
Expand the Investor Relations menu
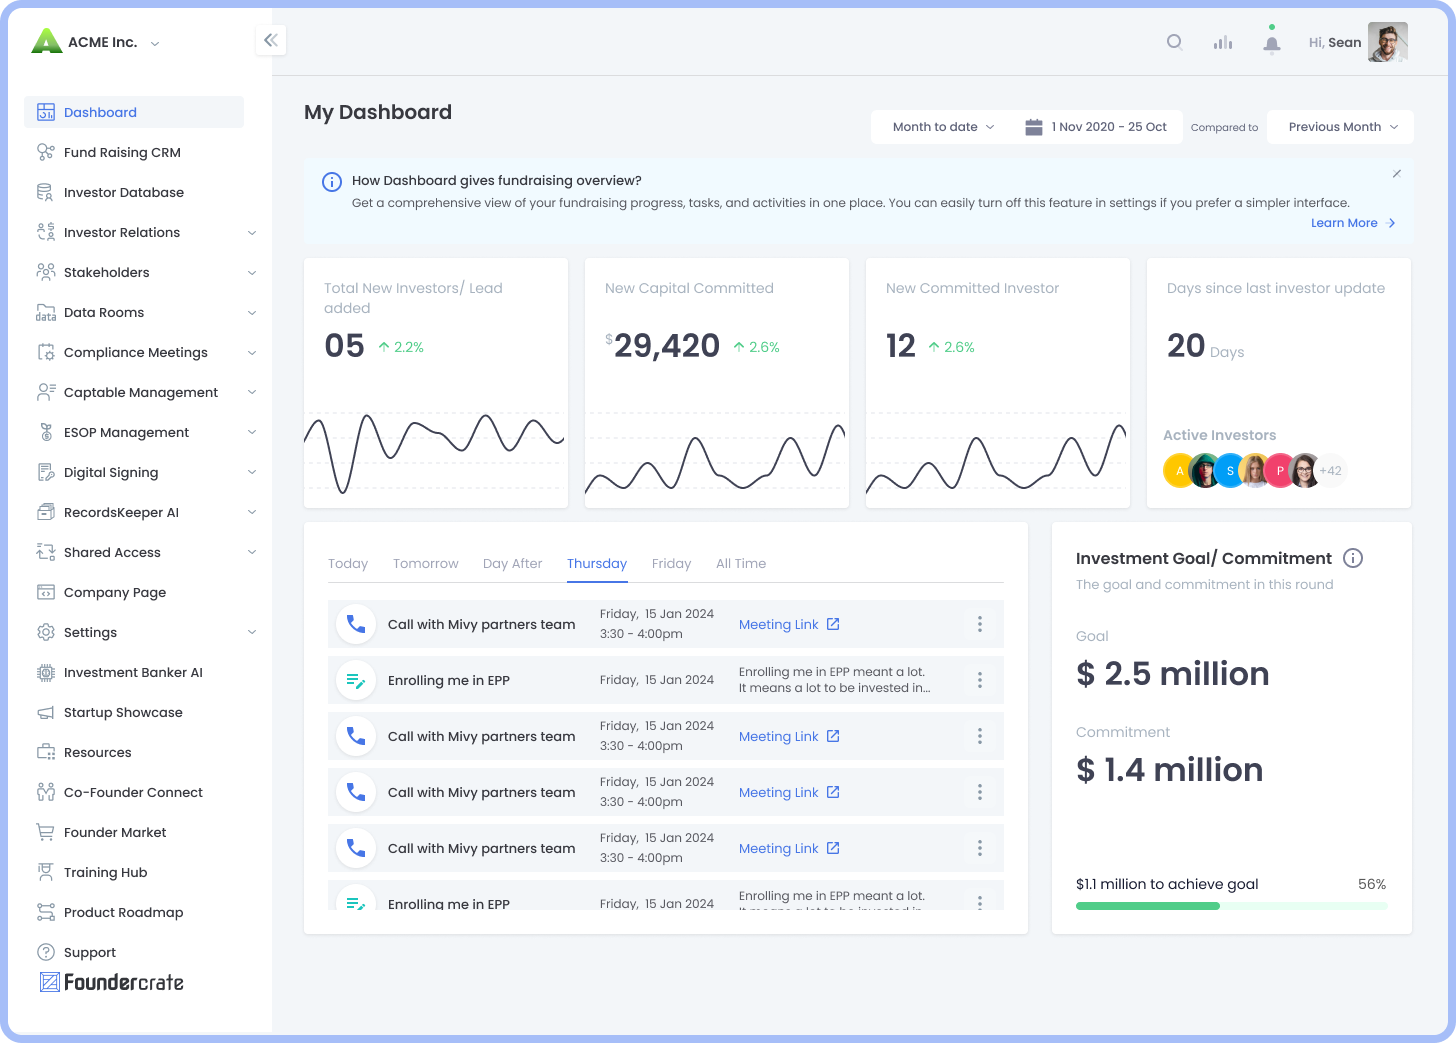pyautogui.click(x=252, y=233)
